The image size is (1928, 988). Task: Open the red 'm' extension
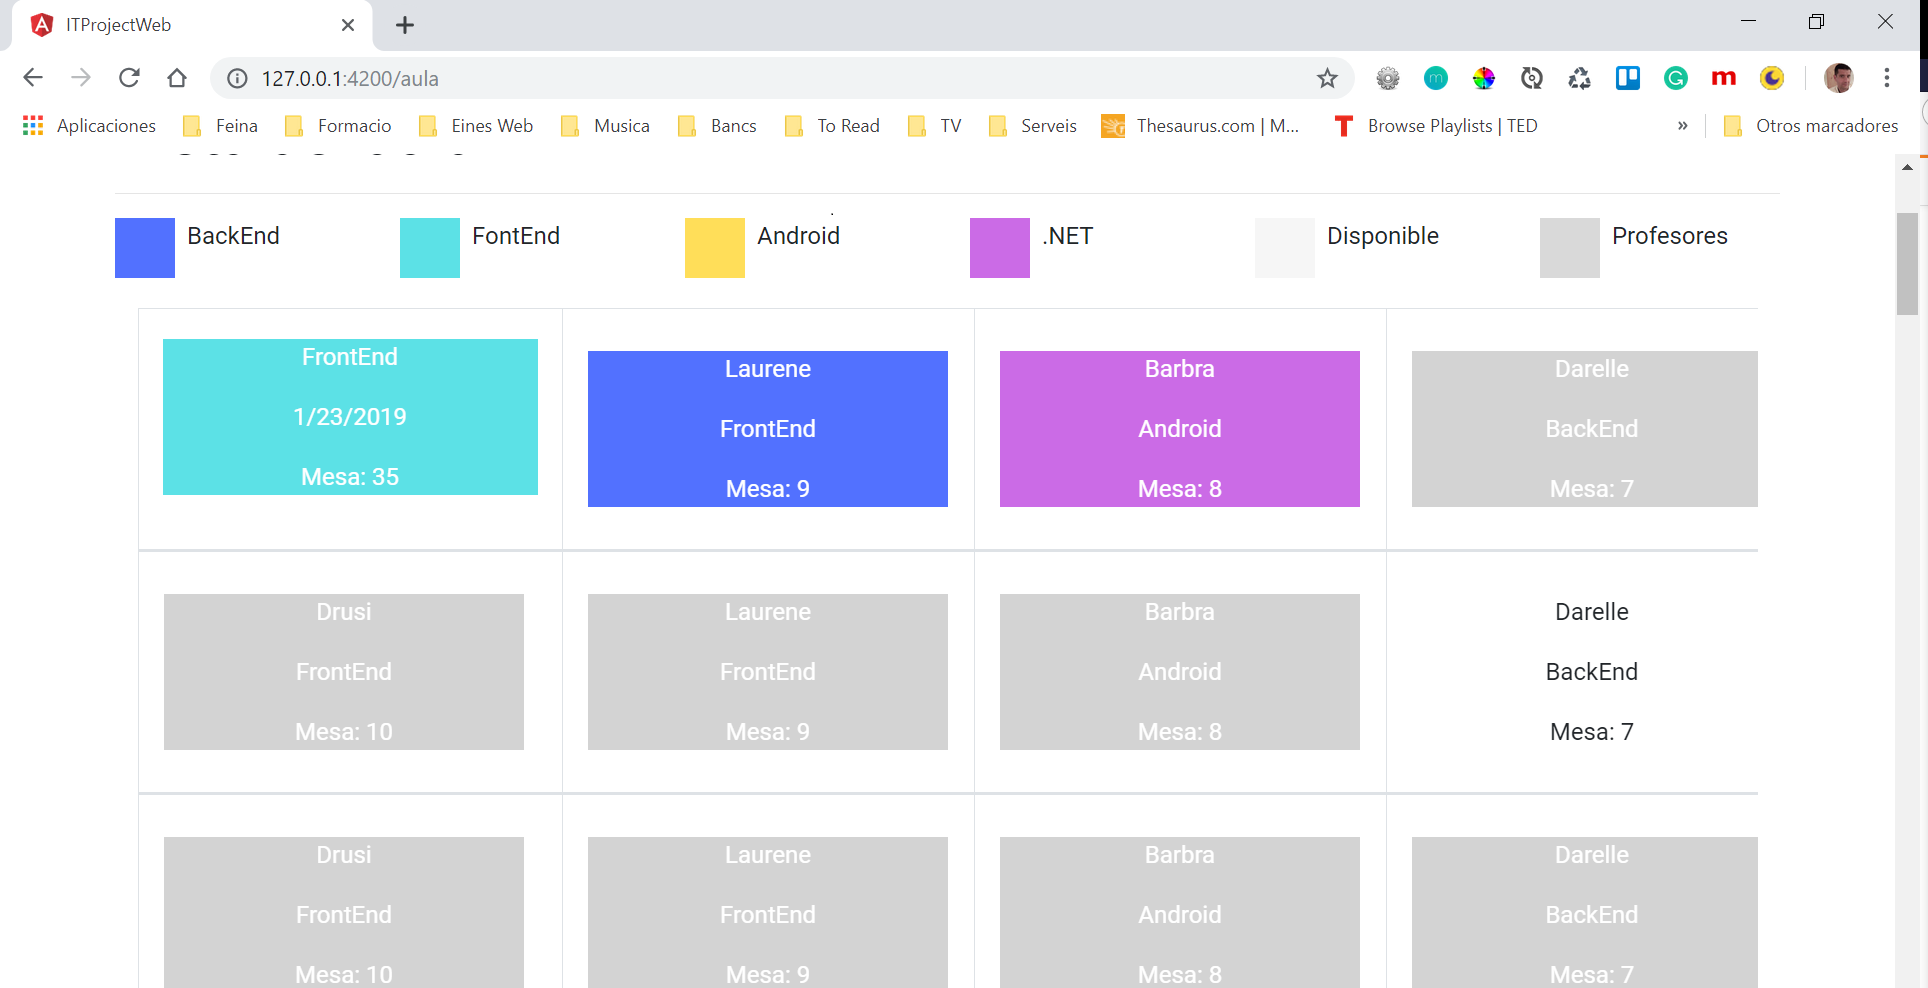tap(1724, 78)
